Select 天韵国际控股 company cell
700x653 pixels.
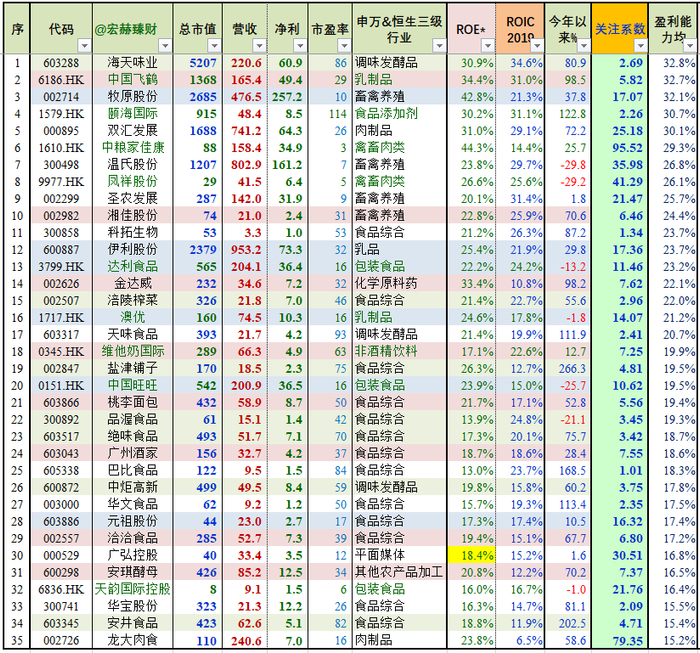pos(133,589)
